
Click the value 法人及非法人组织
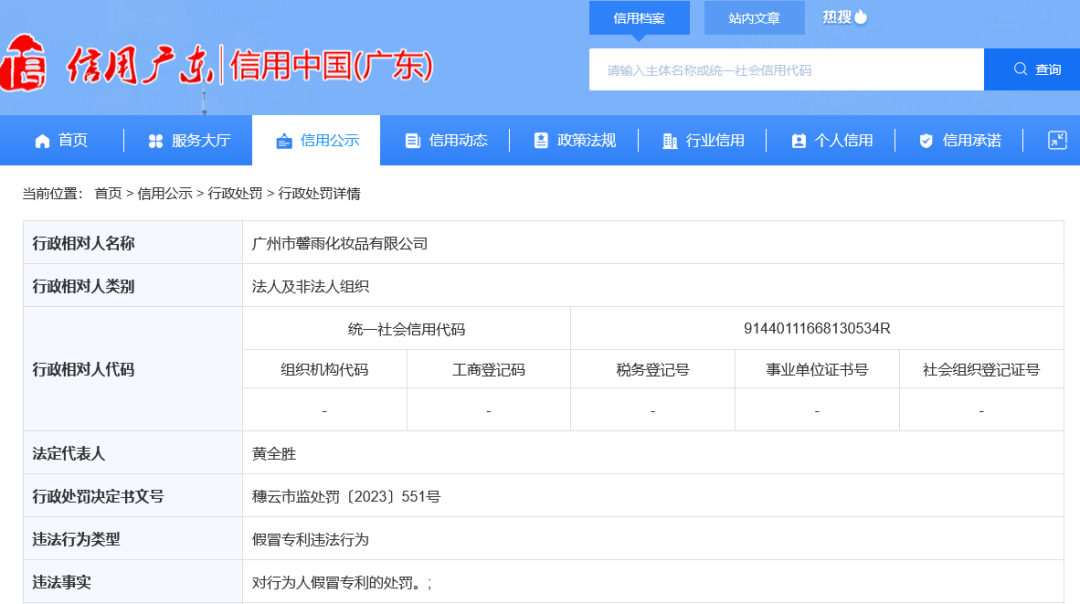point(310,287)
